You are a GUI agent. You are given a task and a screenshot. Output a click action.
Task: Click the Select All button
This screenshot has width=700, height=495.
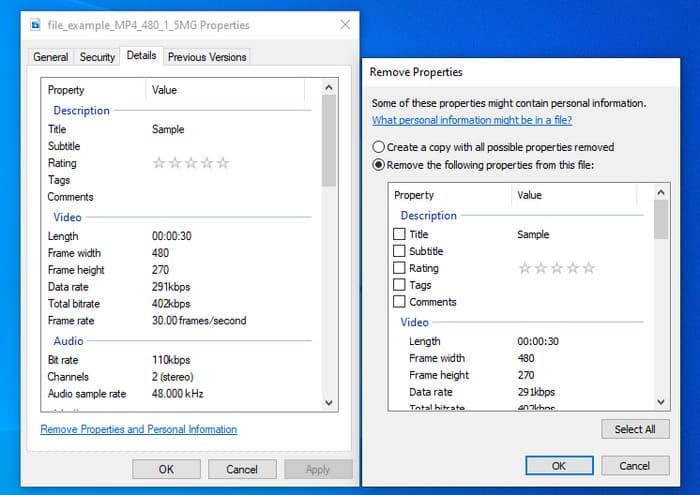[x=635, y=429]
